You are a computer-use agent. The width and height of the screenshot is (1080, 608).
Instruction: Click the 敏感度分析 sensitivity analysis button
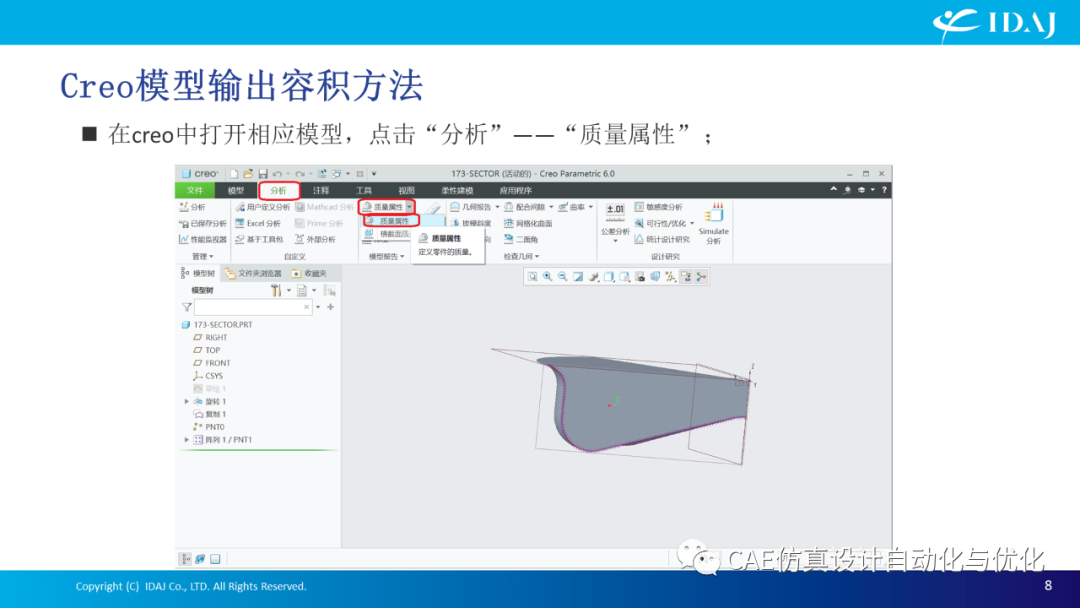click(x=658, y=207)
